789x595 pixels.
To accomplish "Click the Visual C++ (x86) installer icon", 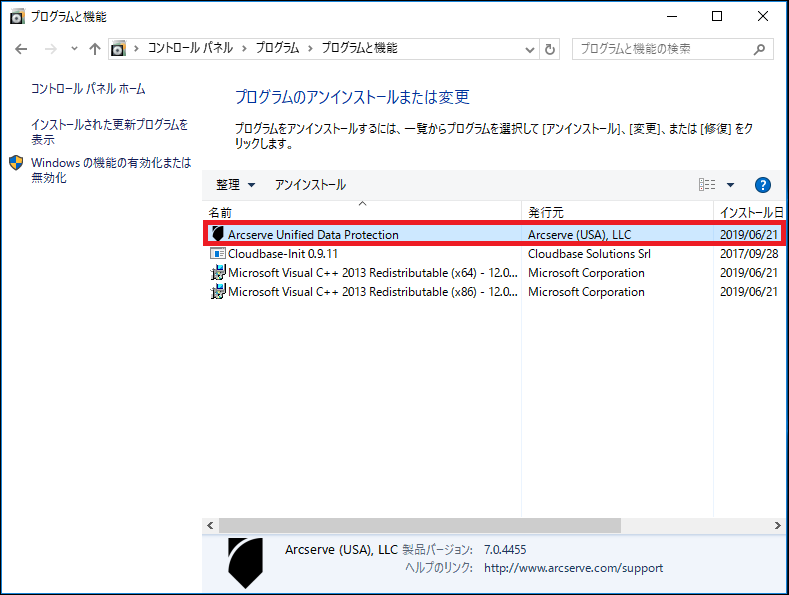I will click(x=217, y=291).
